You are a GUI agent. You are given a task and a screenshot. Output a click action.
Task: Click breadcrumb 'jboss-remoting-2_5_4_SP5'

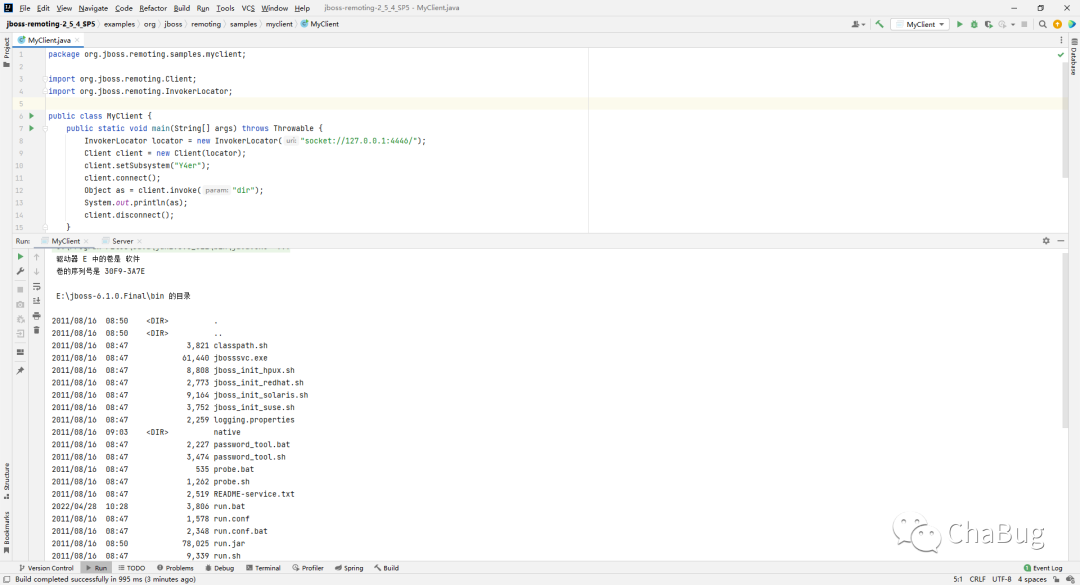(x=51, y=24)
